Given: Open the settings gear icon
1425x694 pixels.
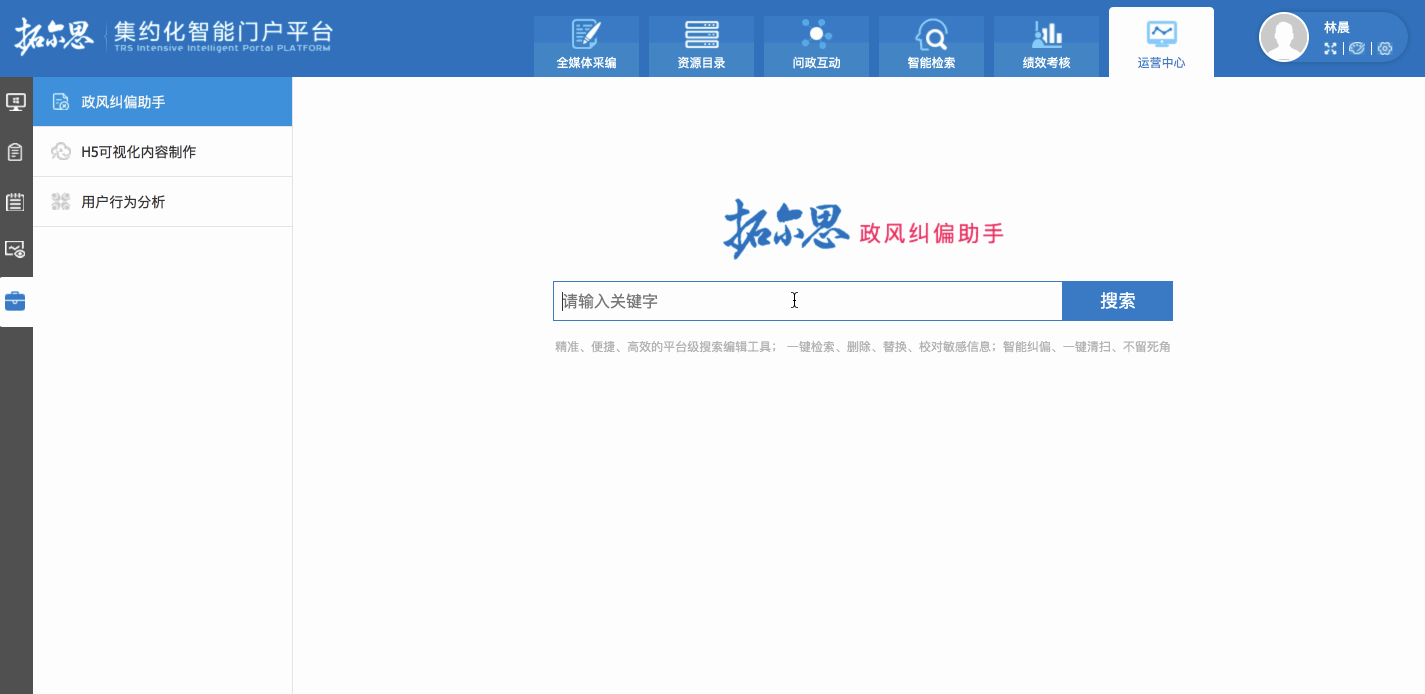Looking at the screenshot, I should 1385,48.
